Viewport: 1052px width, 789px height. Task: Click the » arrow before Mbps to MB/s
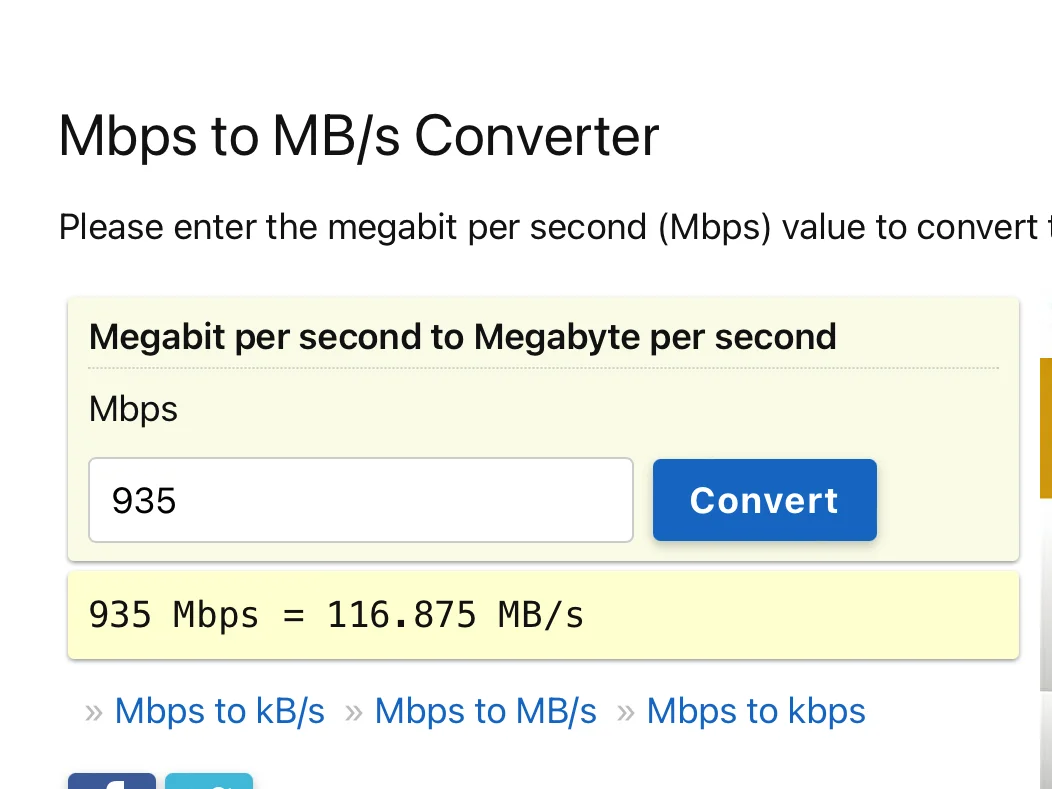click(x=353, y=712)
